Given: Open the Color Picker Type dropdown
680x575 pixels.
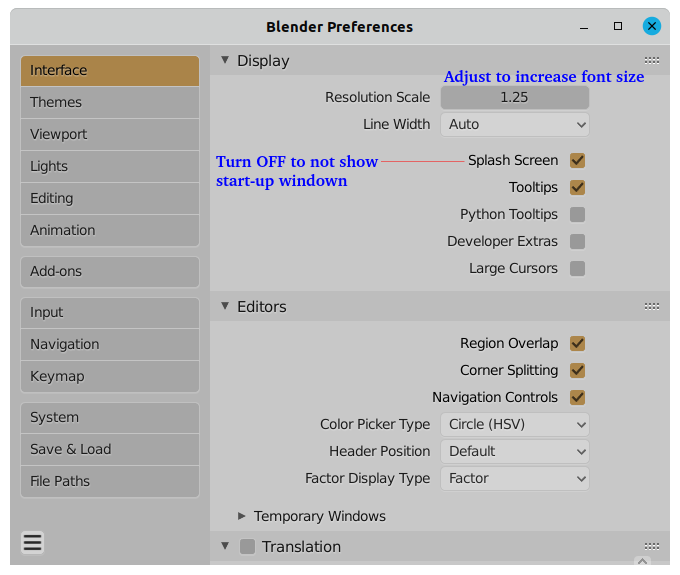Looking at the screenshot, I should [515, 424].
